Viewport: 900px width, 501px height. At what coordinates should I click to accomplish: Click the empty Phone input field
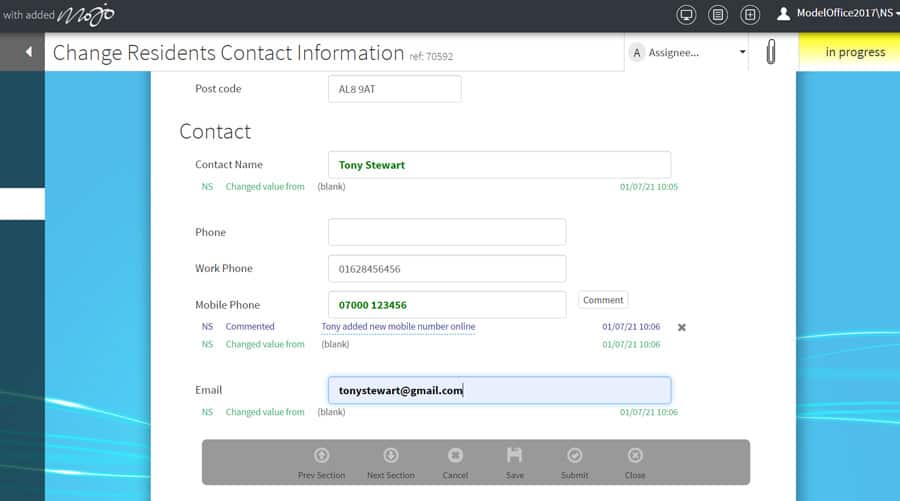446,232
